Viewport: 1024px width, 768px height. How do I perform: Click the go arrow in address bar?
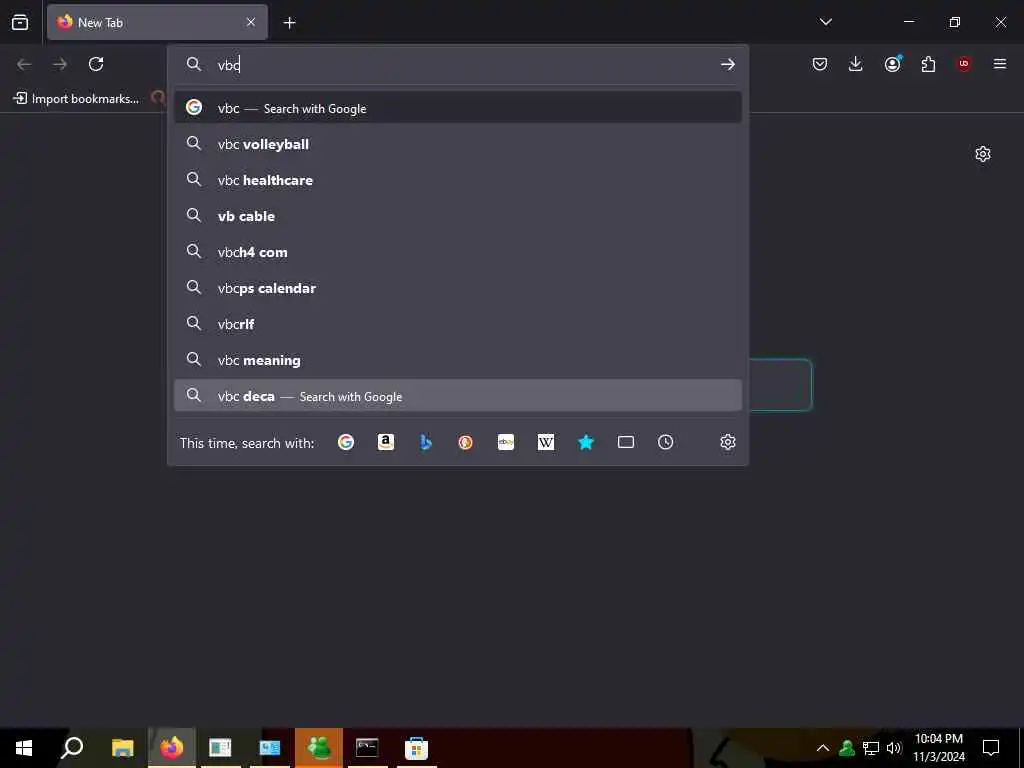[728, 64]
